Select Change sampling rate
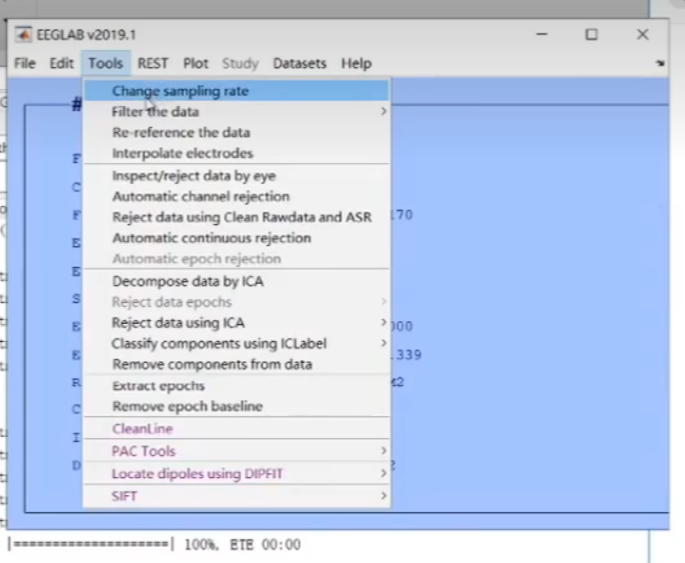685x563 pixels. click(x=180, y=91)
